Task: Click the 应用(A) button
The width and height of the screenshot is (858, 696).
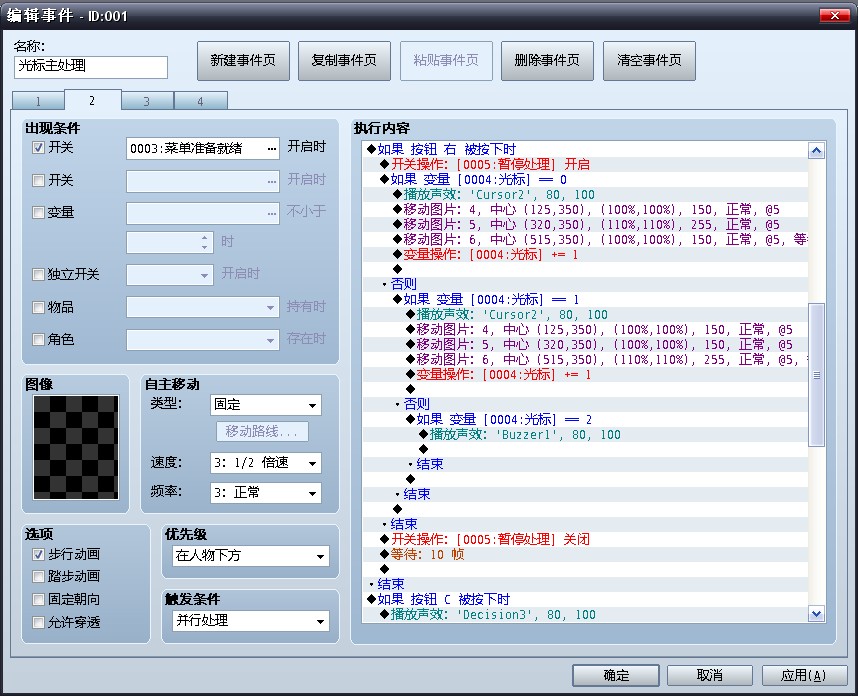Action: pos(803,675)
